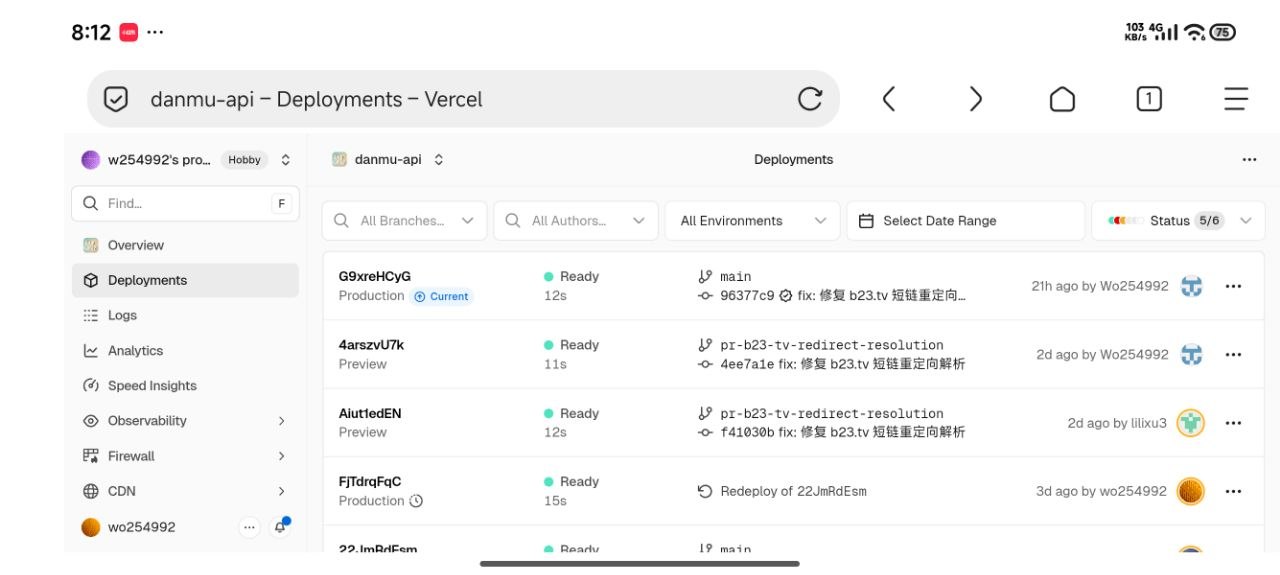Click the Current badge on the G9xreHCyG deployment
This screenshot has width=1280, height=575.
442,296
